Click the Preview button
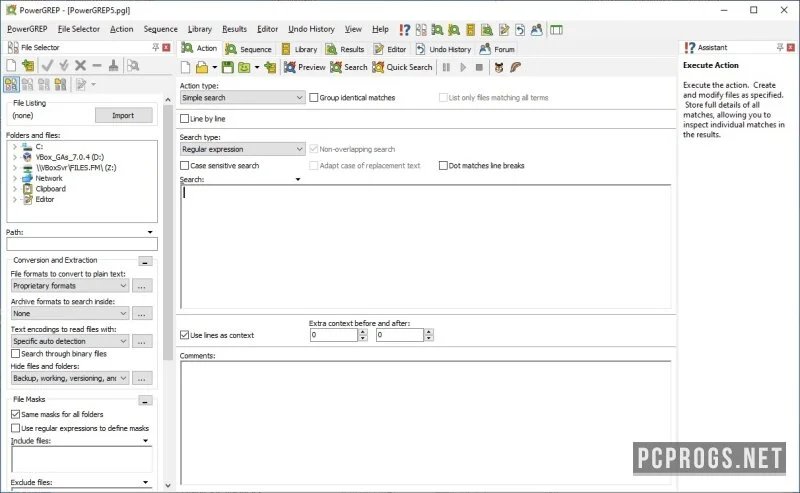Screen dimensions: 800x493 (x=305, y=67)
